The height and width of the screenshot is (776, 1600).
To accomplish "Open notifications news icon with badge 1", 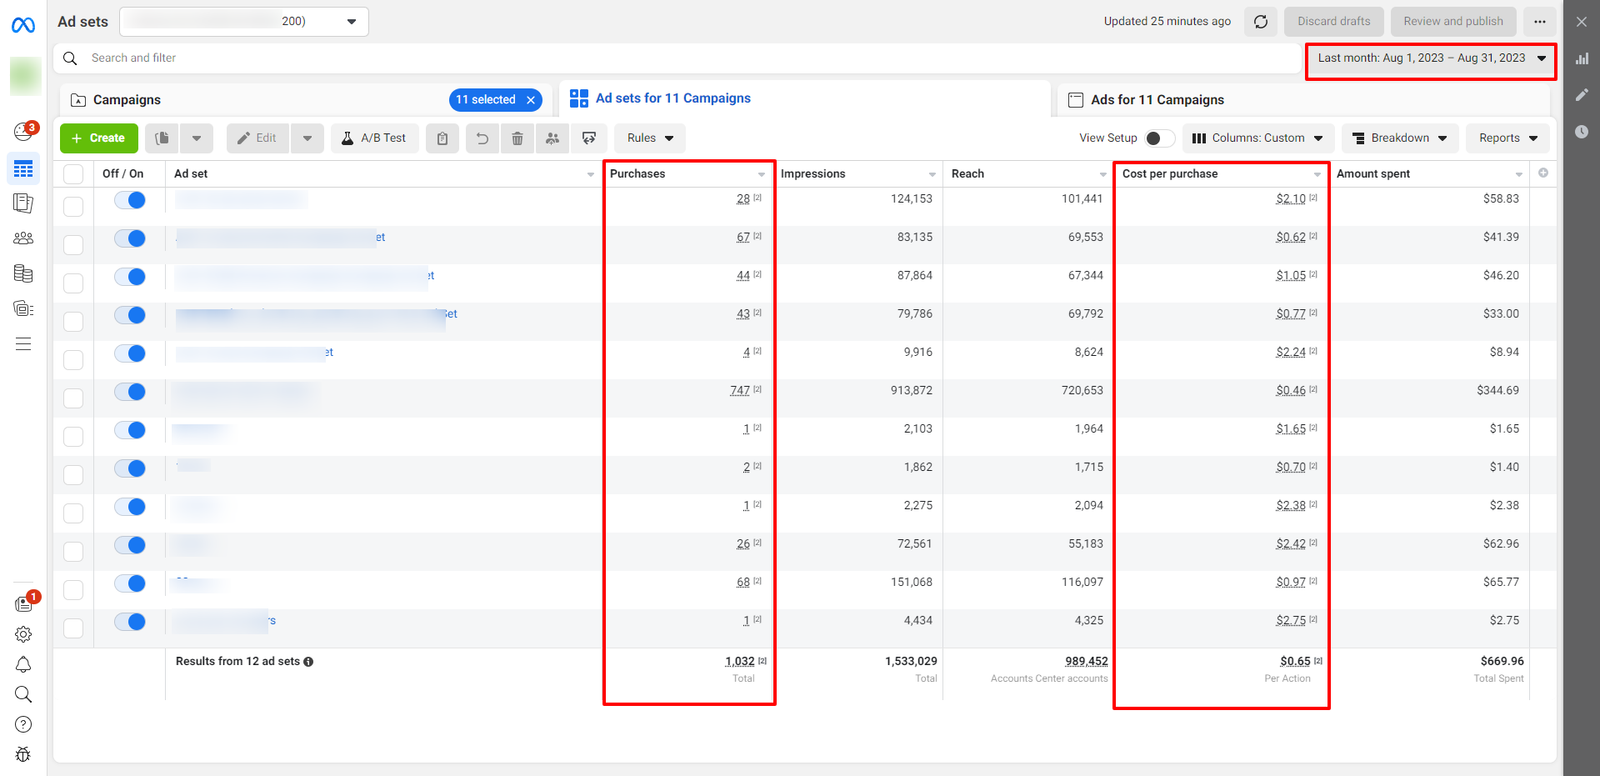I will pyautogui.click(x=25, y=603).
